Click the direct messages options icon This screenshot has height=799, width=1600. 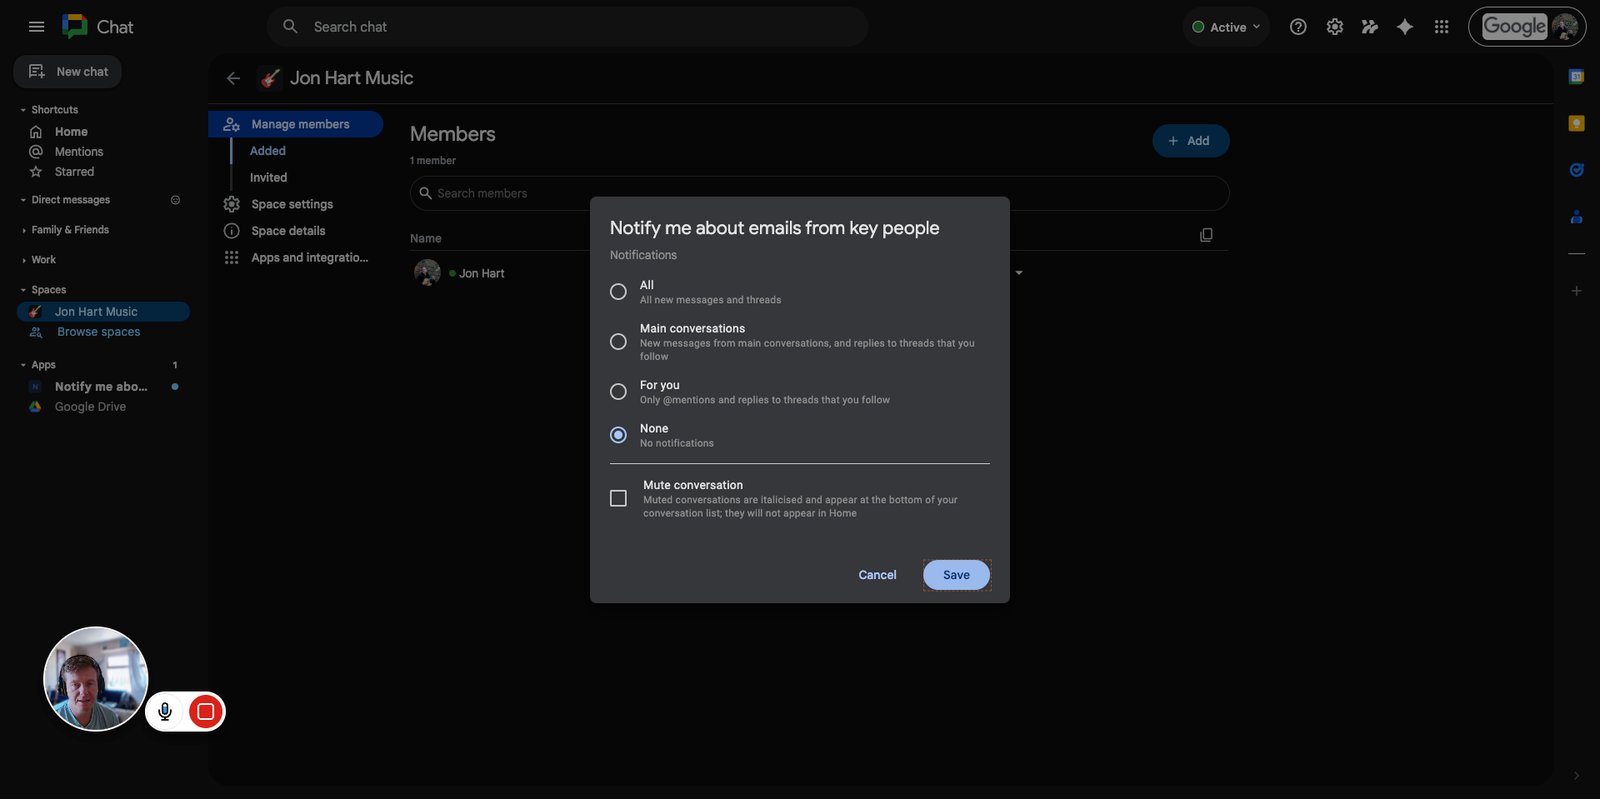[x=175, y=200]
